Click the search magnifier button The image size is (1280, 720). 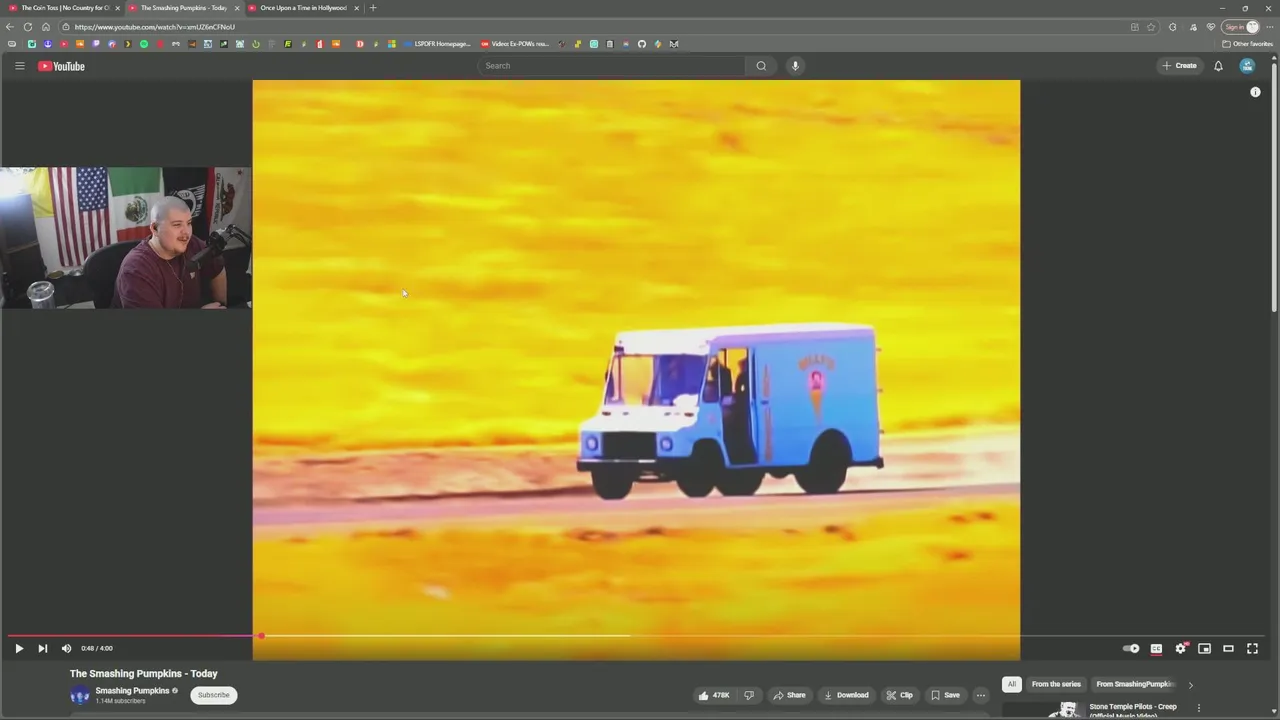pyautogui.click(x=761, y=66)
